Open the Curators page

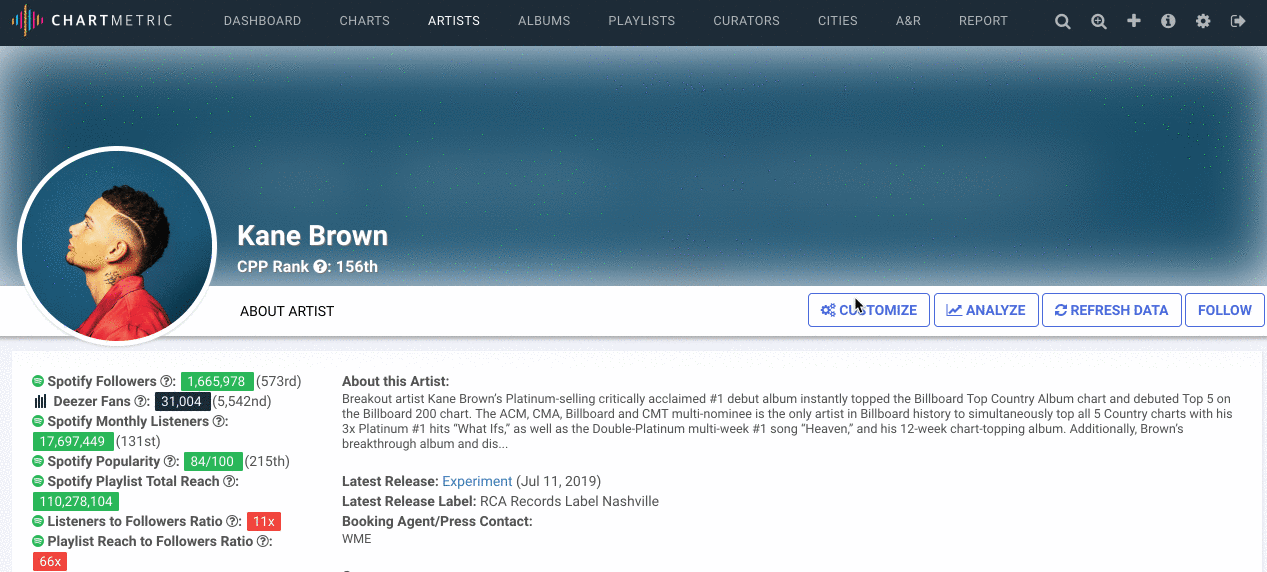point(746,21)
